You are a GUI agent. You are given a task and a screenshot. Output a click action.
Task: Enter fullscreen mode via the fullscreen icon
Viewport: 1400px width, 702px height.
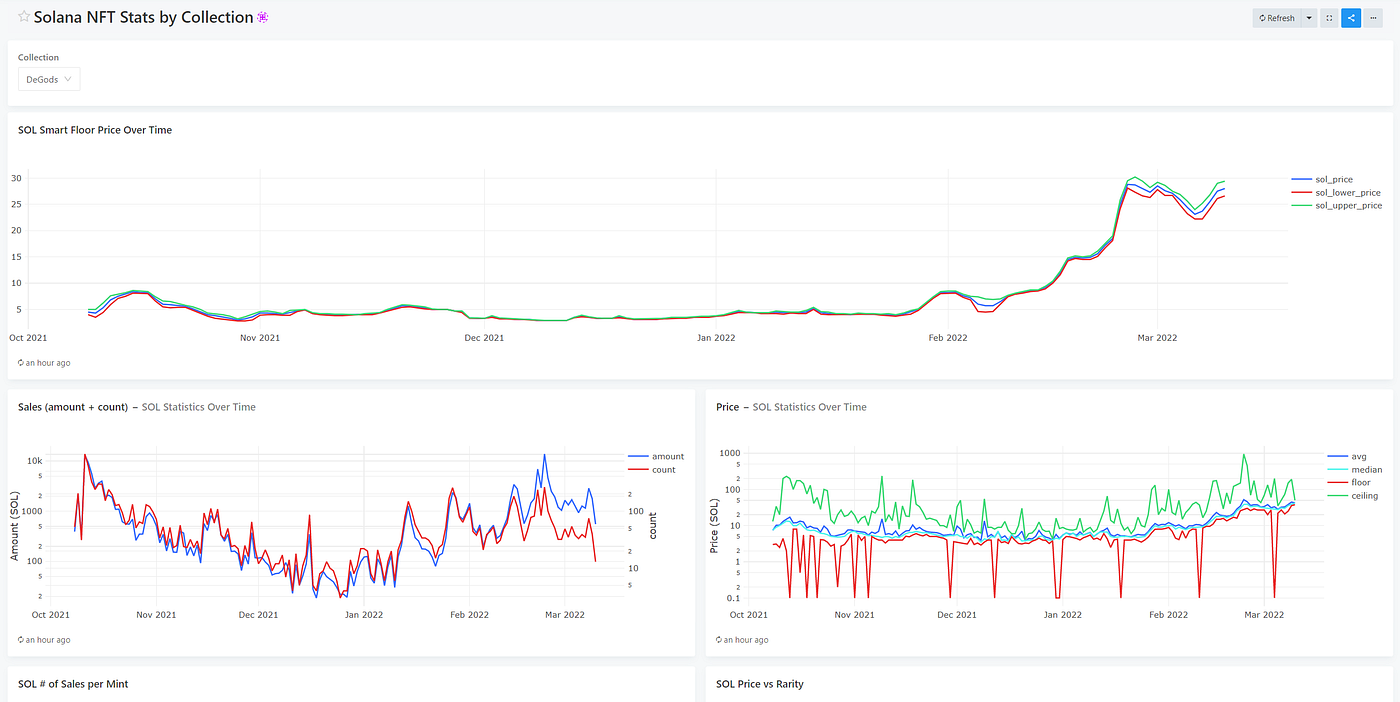click(x=1329, y=18)
